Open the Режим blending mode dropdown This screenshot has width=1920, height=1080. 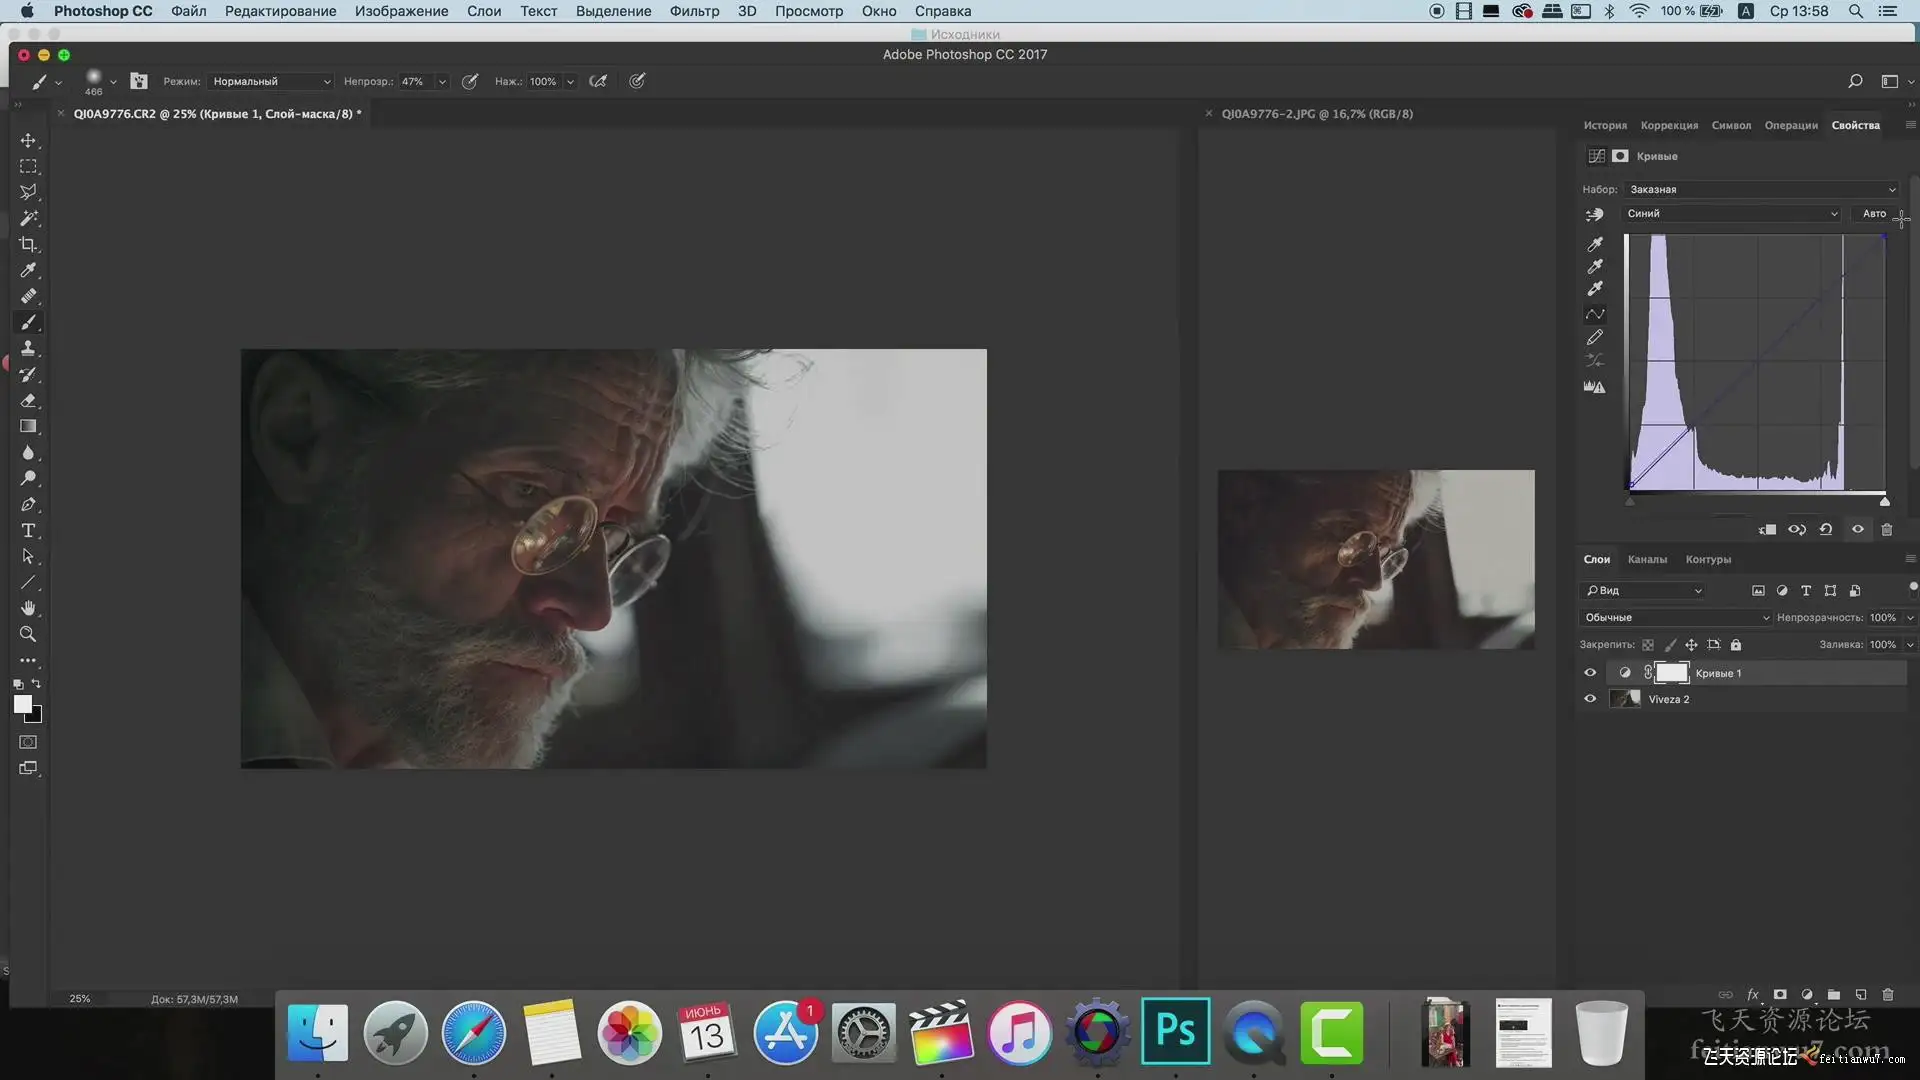click(x=270, y=81)
